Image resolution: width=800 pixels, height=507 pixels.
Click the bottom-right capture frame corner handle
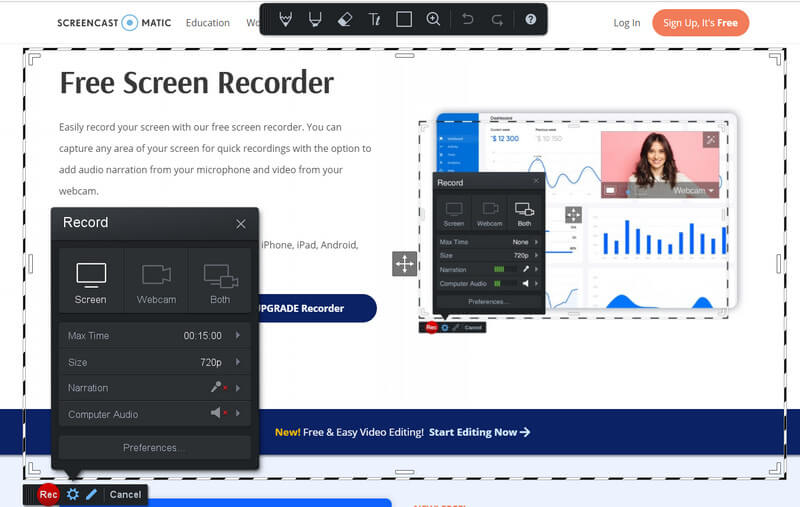pyautogui.click(x=774, y=468)
